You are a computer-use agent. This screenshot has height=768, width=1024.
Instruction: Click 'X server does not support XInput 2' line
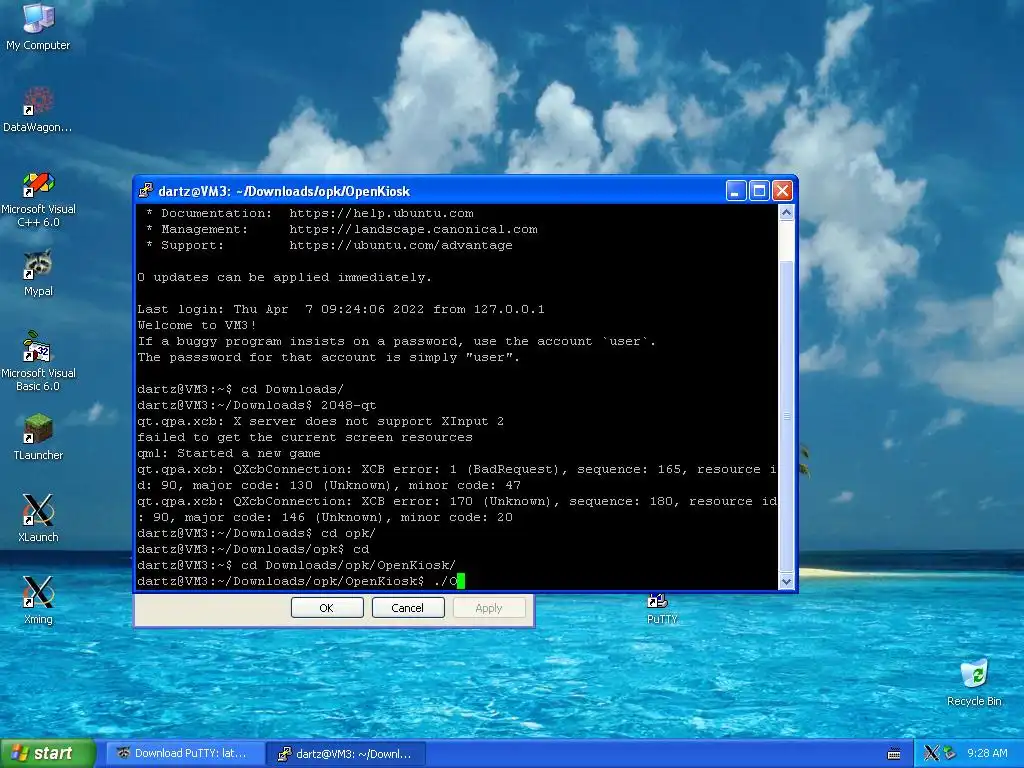click(x=321, y=421)
